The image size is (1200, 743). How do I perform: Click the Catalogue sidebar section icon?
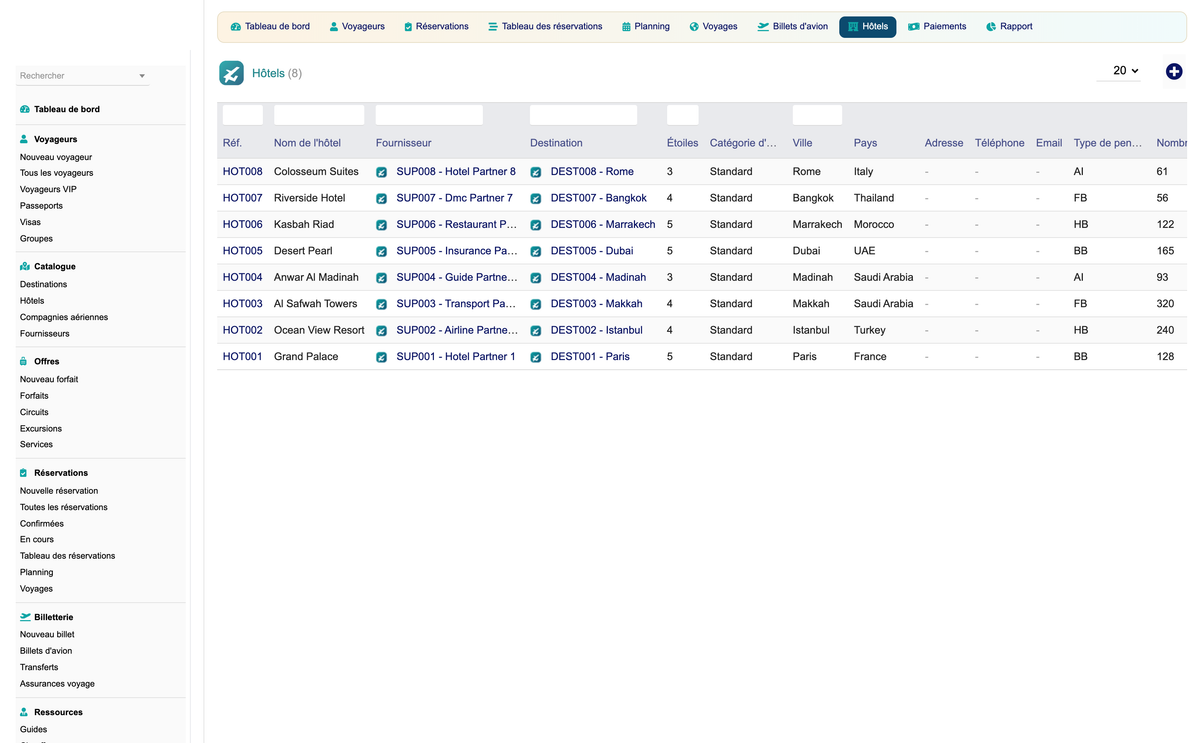coord(24,267)
